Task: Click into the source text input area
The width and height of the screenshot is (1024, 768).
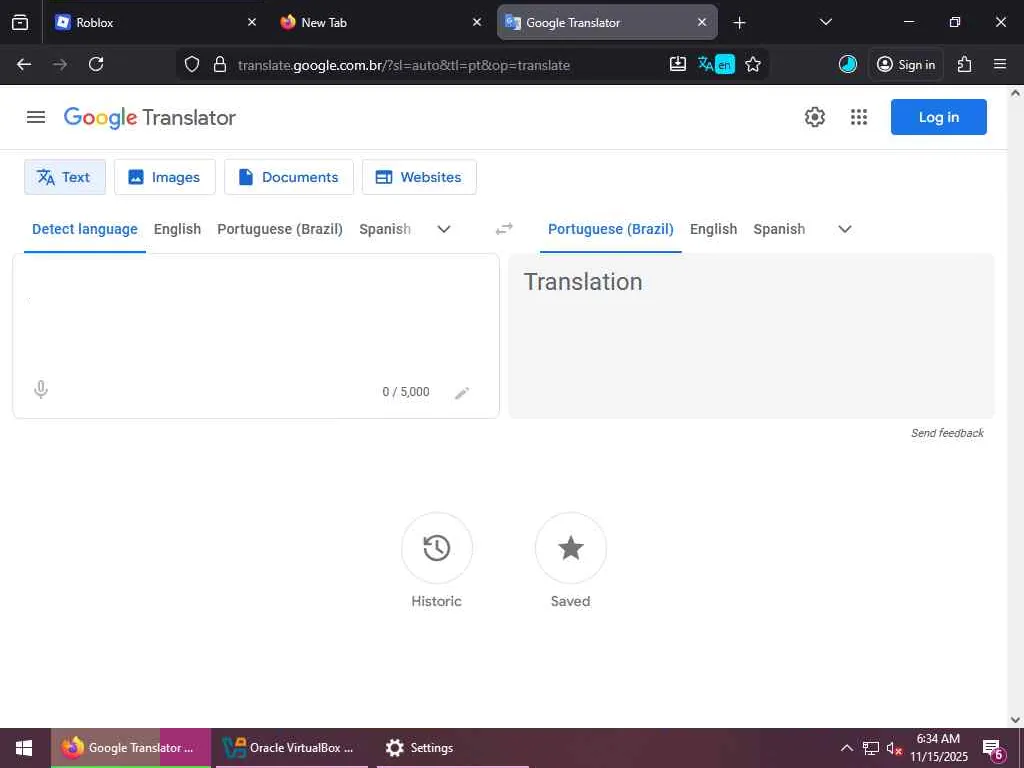Action: coord(256,313)
